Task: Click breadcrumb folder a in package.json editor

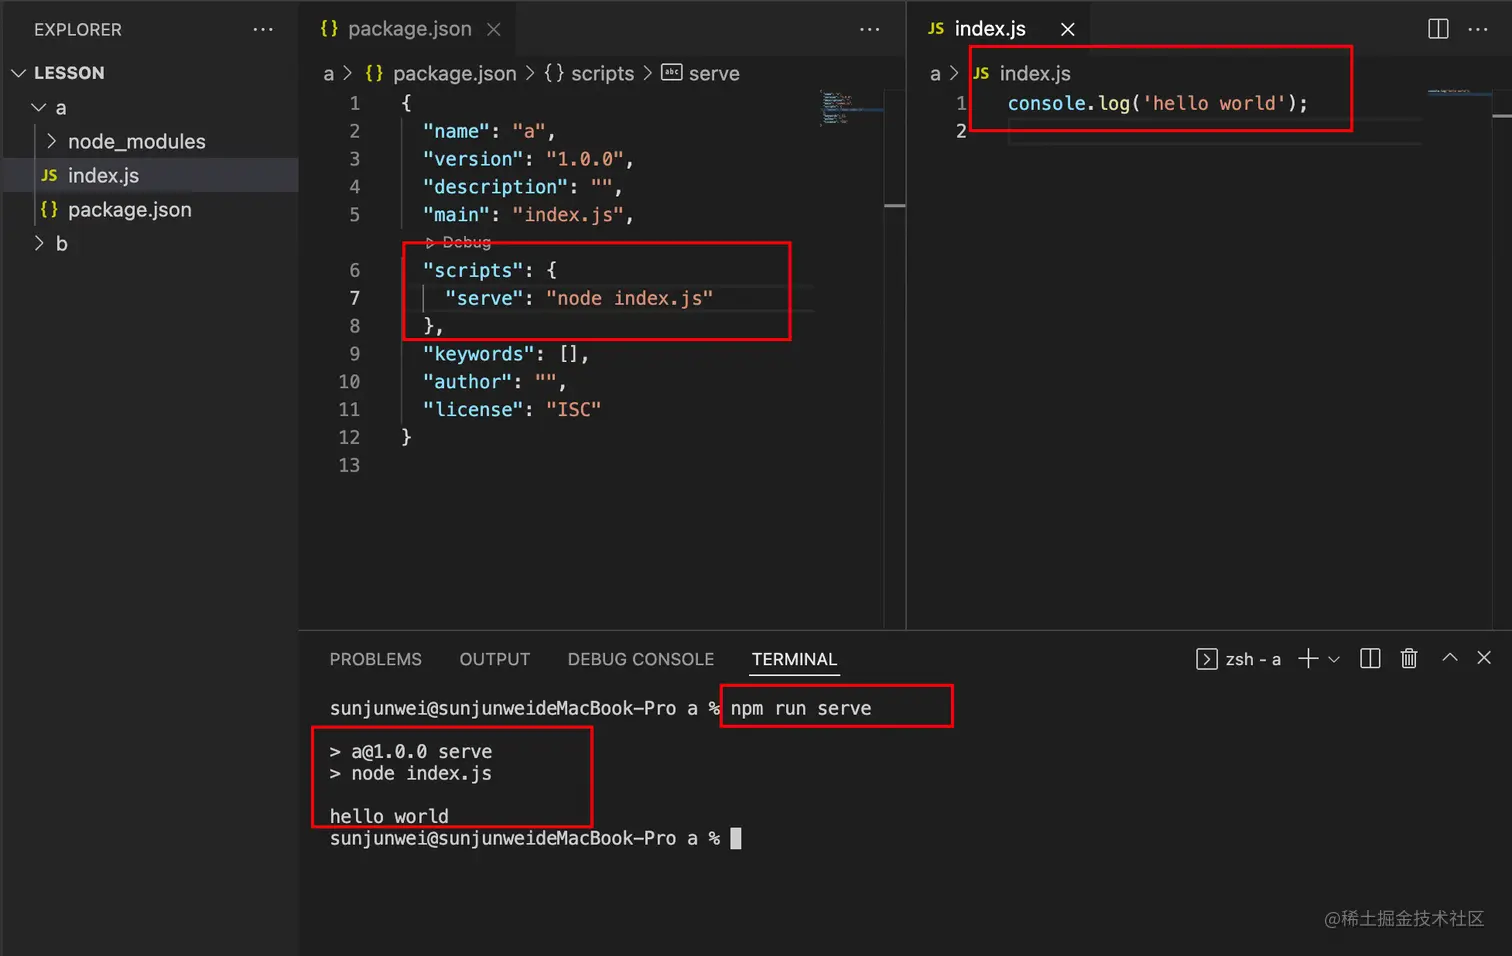Action: click(x=328, y=74)
